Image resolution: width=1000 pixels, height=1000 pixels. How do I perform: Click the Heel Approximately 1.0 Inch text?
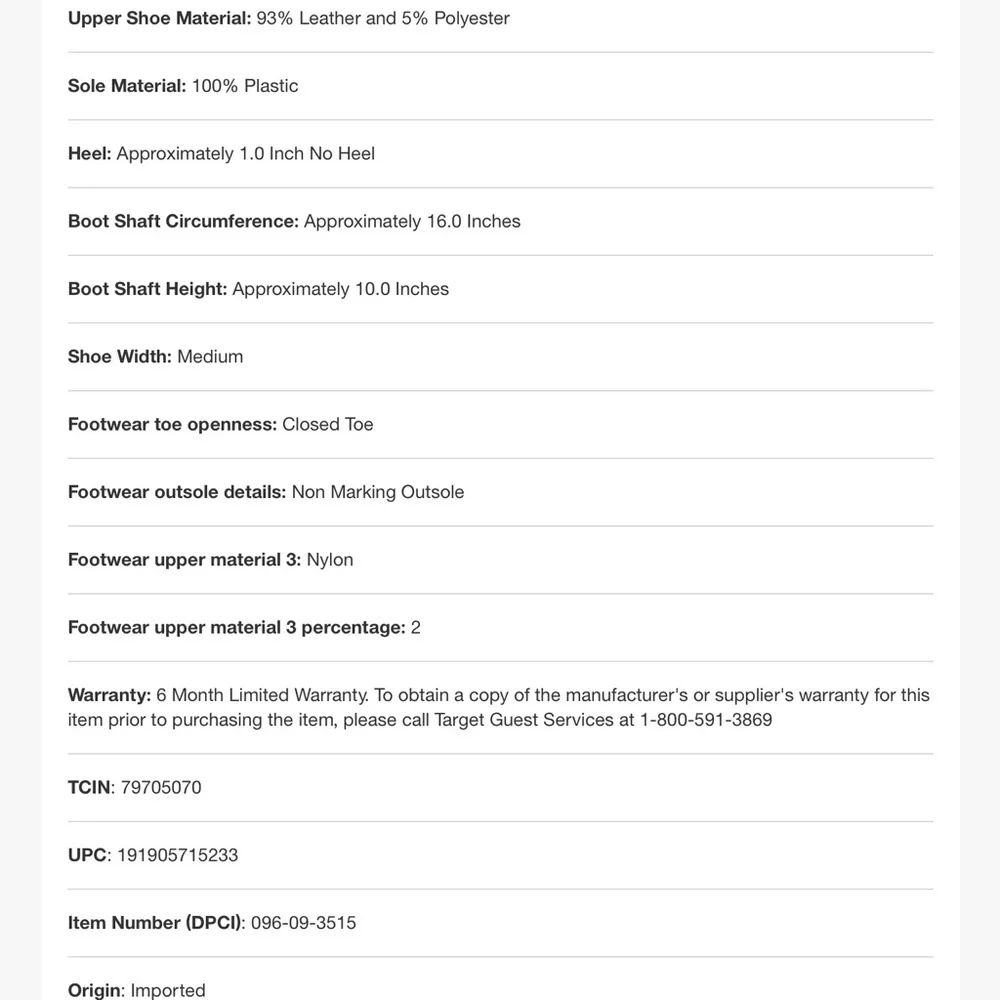(x=221, y=154)
